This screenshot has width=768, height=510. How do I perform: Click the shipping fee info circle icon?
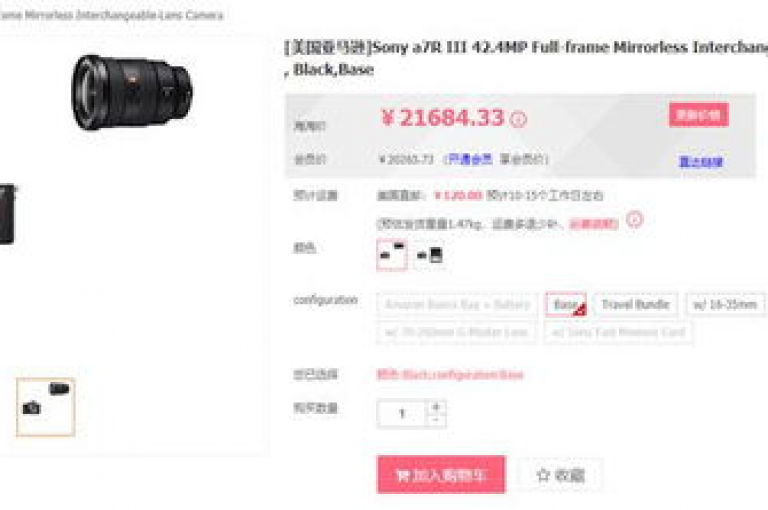point(634,219)
